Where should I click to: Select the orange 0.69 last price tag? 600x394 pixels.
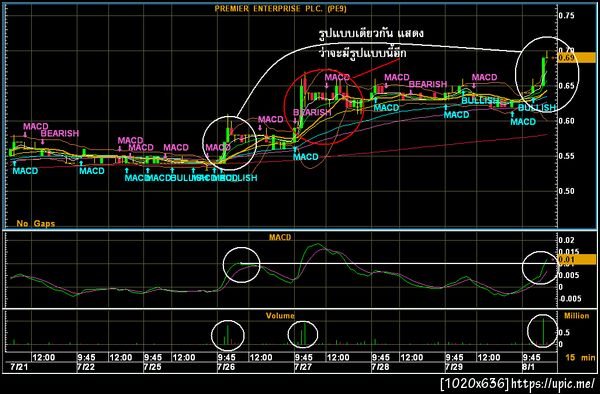577,58
